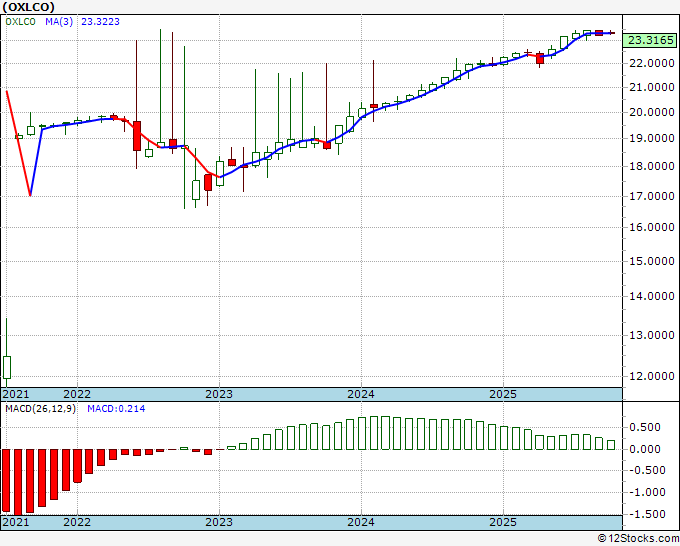The width and height of the screenshot is (680, 546).
Task: Click the 14.0000 price axis label
Action: 652,296
